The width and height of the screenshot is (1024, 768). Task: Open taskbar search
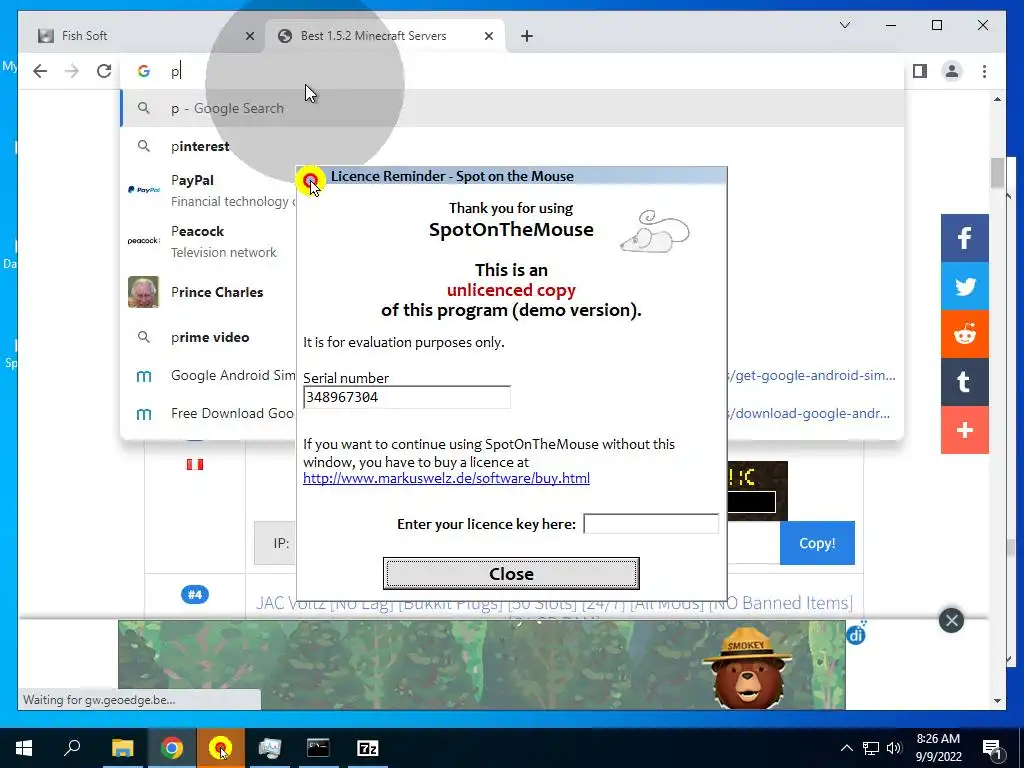click(x=72, y=748)
